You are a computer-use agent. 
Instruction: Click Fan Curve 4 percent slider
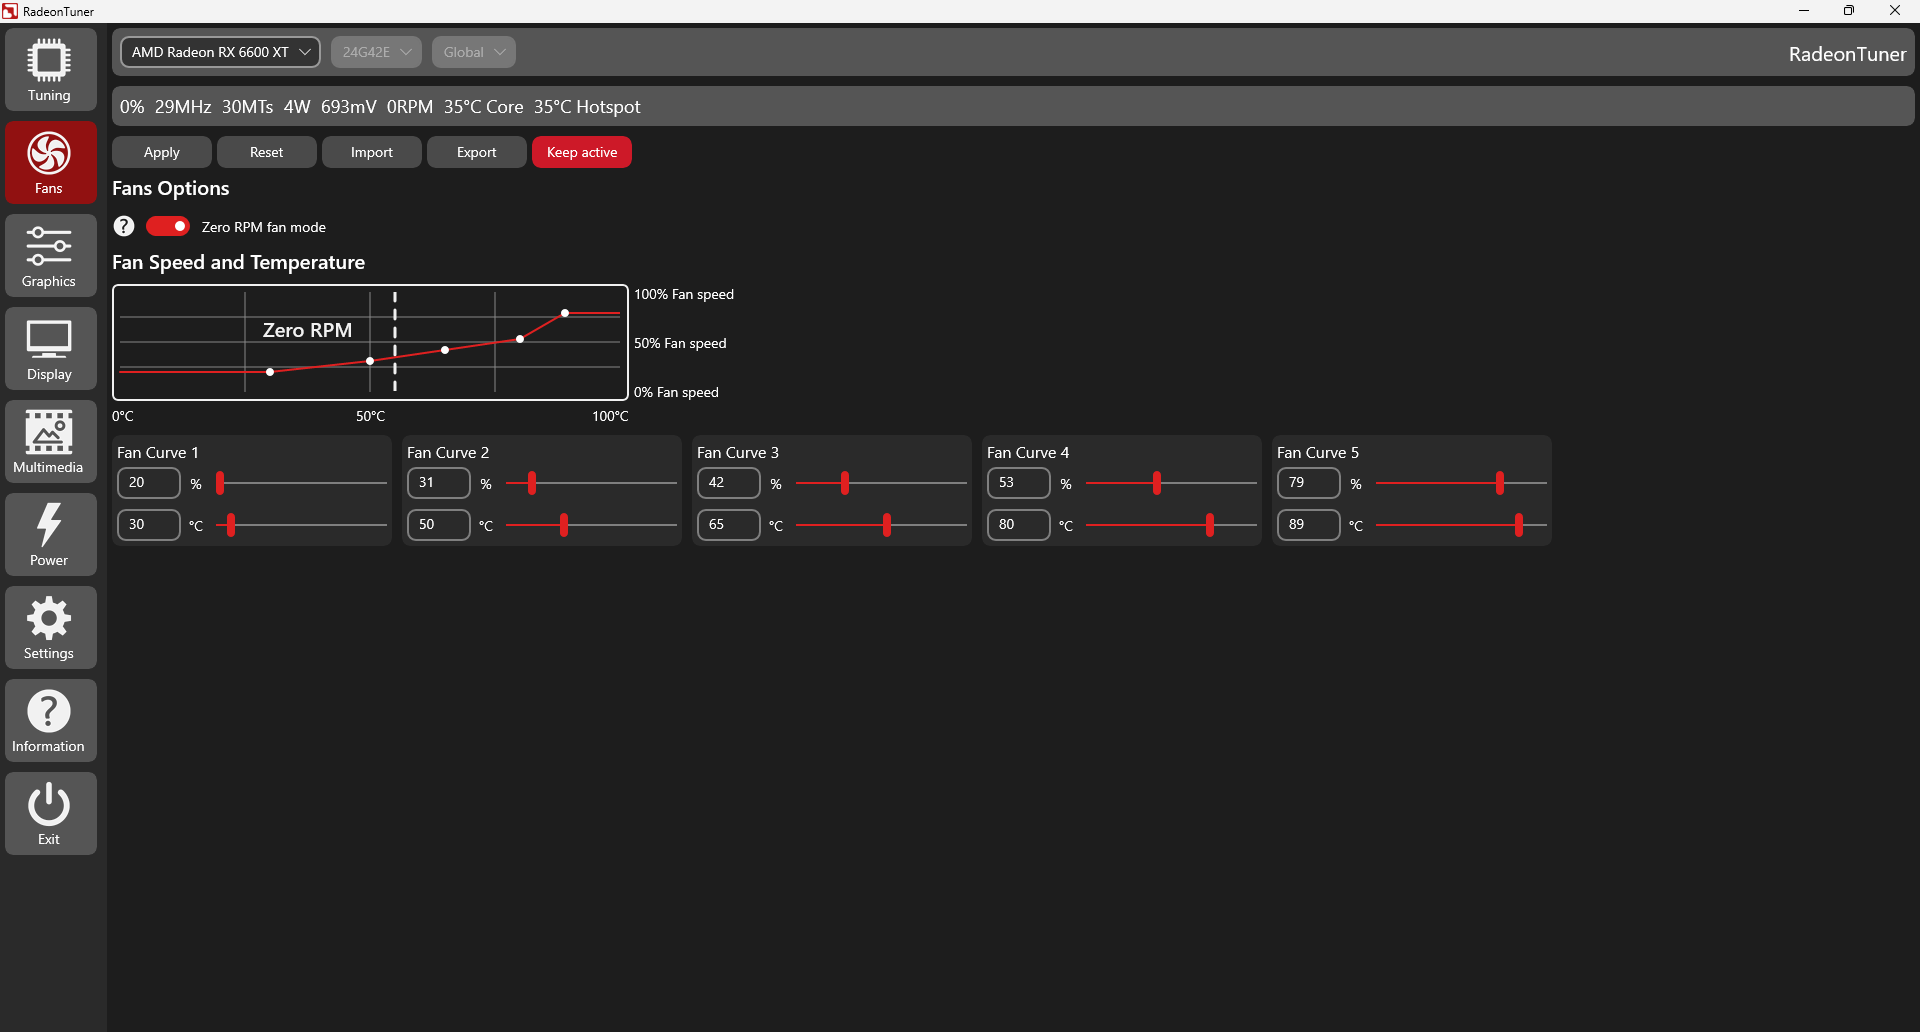point(1172,483)
